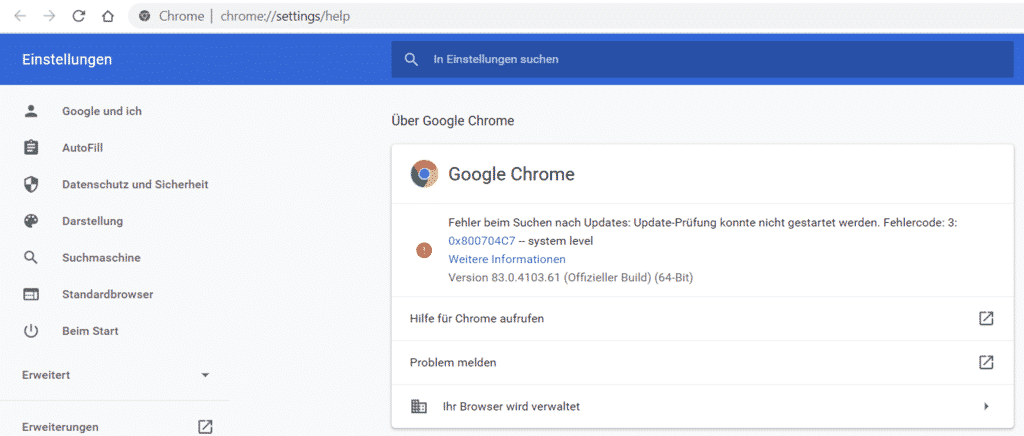The width and height of the screenshot is (1024, 436).
Task: Click the 'Google Chrome' product title
Action: (511, 174)
